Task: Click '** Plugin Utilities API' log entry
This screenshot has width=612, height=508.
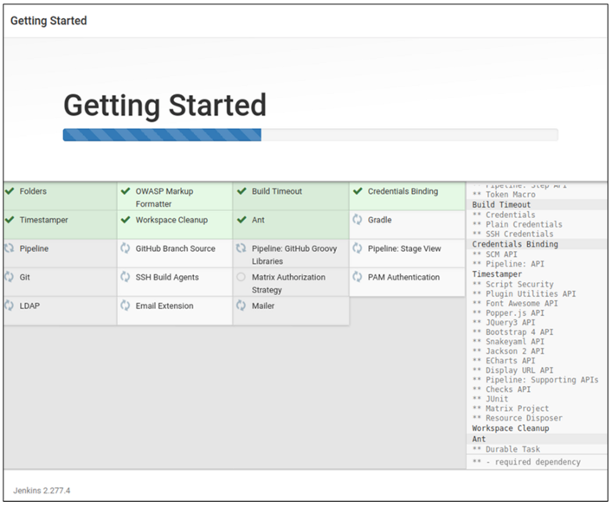Action: tap(524, 293)
